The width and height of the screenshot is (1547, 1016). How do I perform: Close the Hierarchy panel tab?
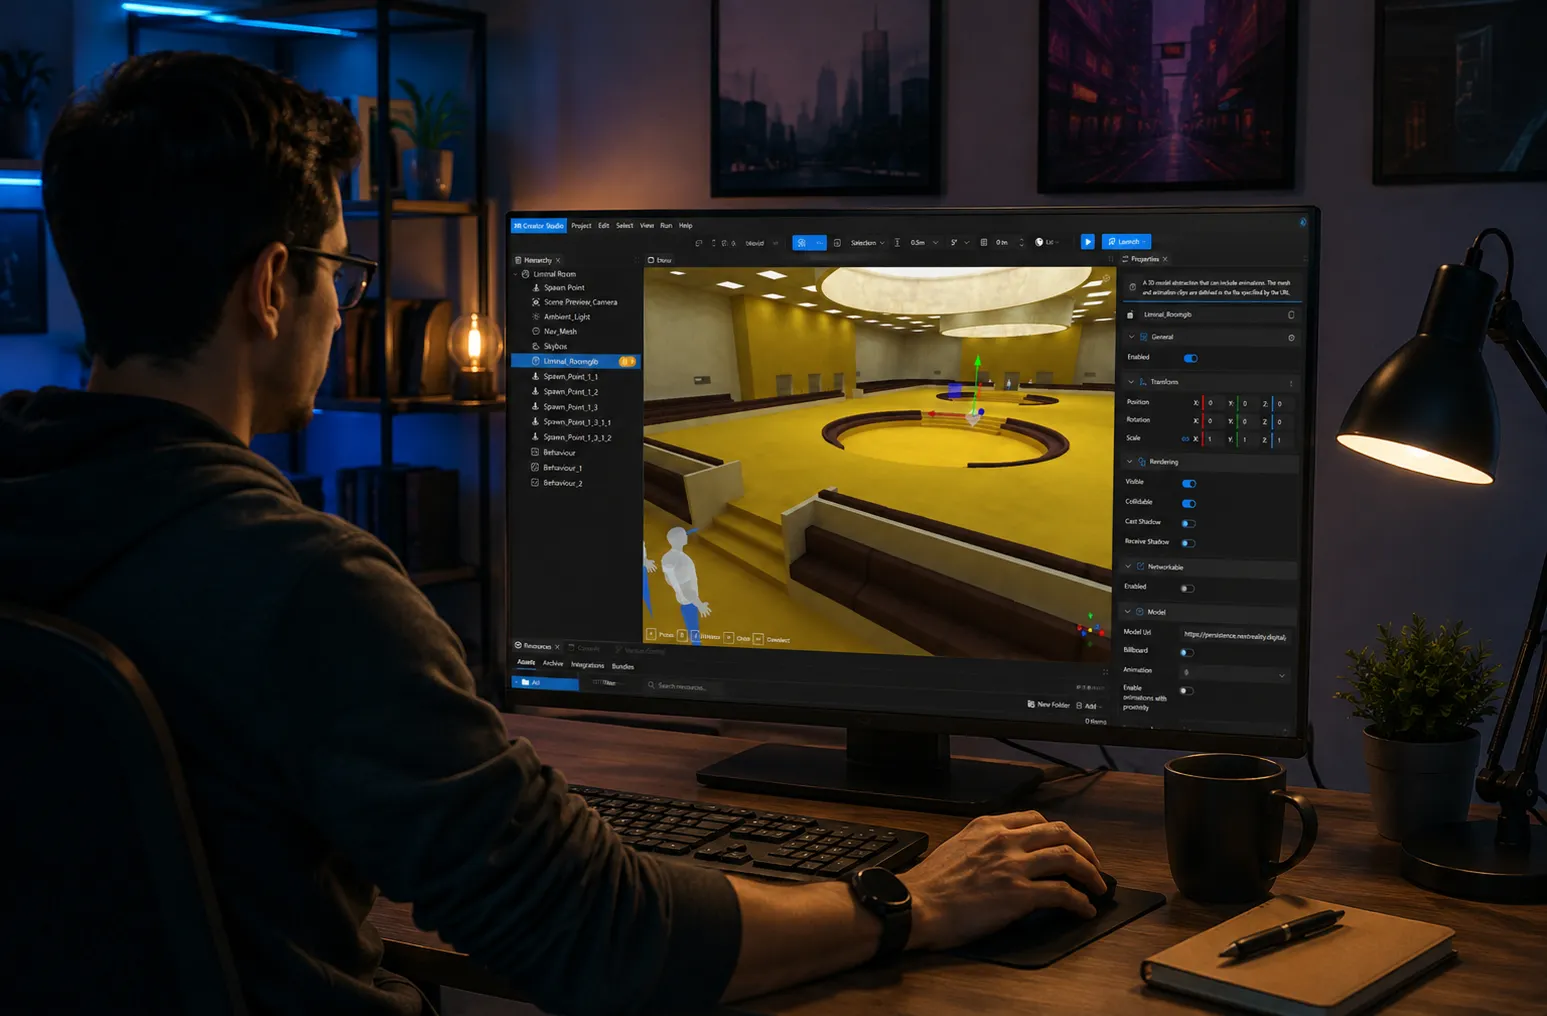click(x=558, y=260)
